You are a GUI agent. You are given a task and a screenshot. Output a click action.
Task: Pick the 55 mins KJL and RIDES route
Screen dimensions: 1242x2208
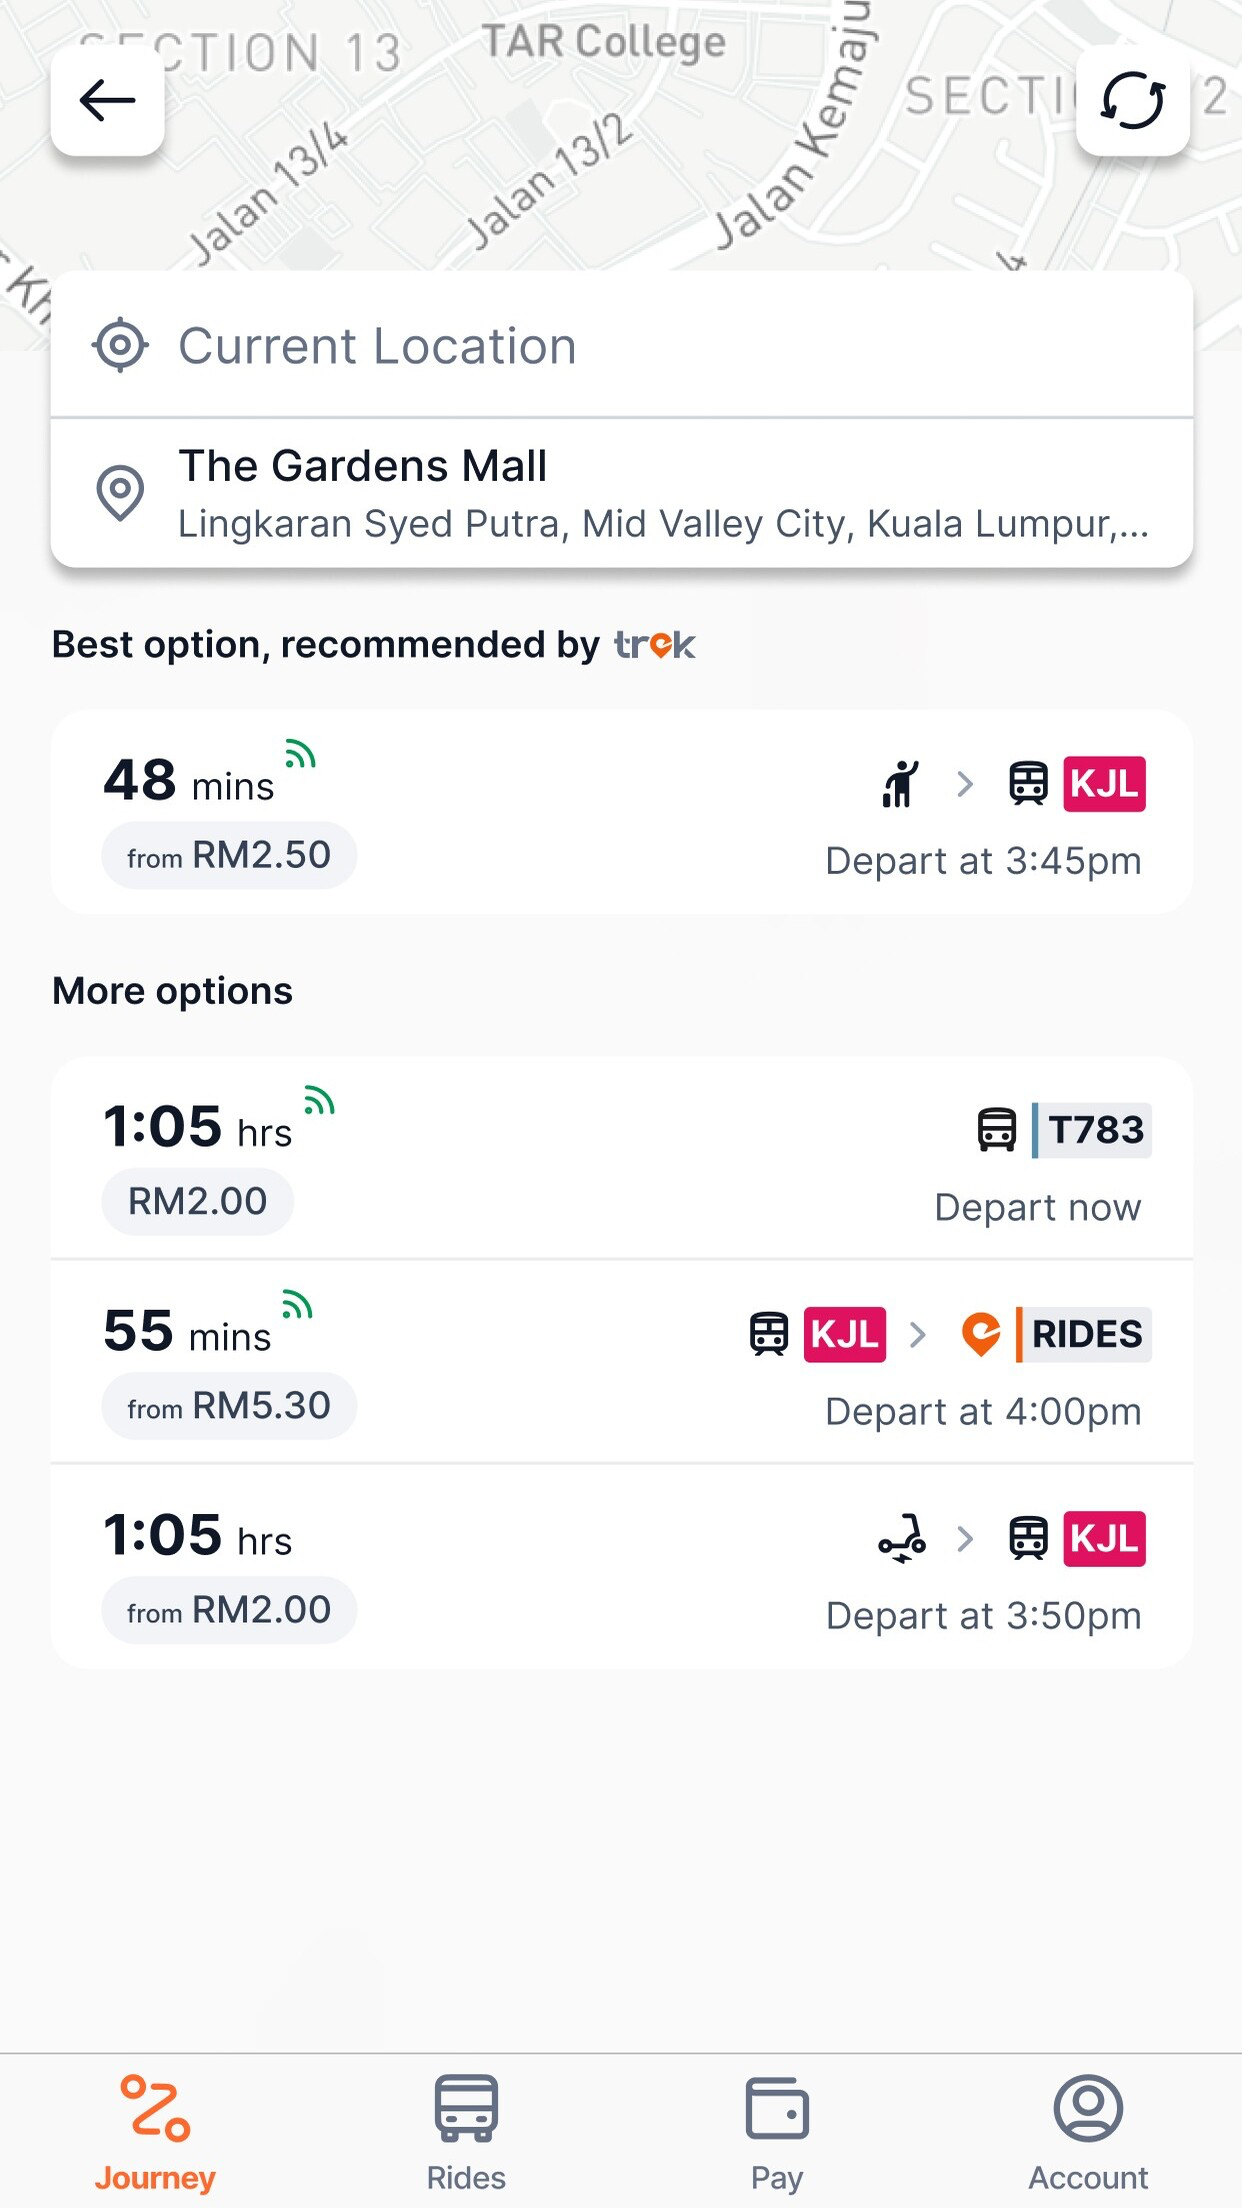622,1362
